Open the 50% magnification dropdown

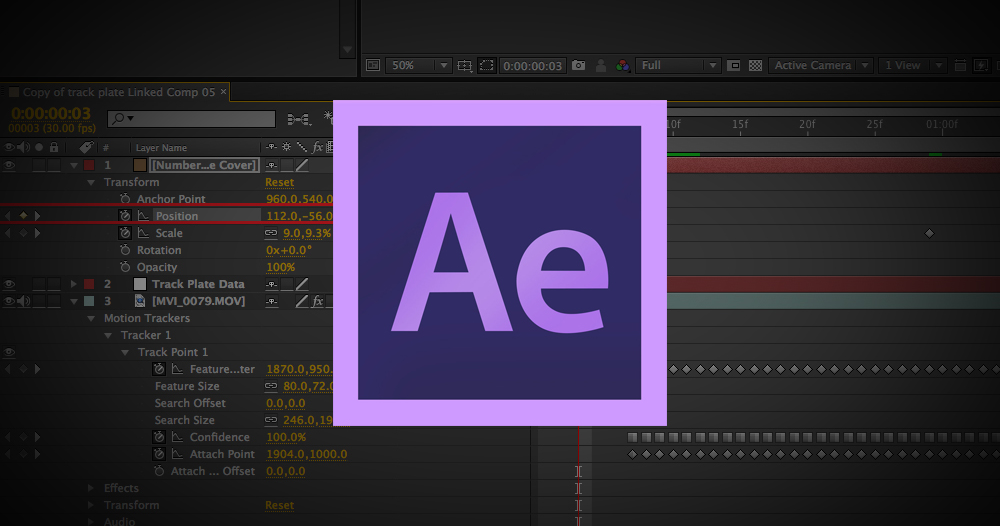tap(418, 65)
